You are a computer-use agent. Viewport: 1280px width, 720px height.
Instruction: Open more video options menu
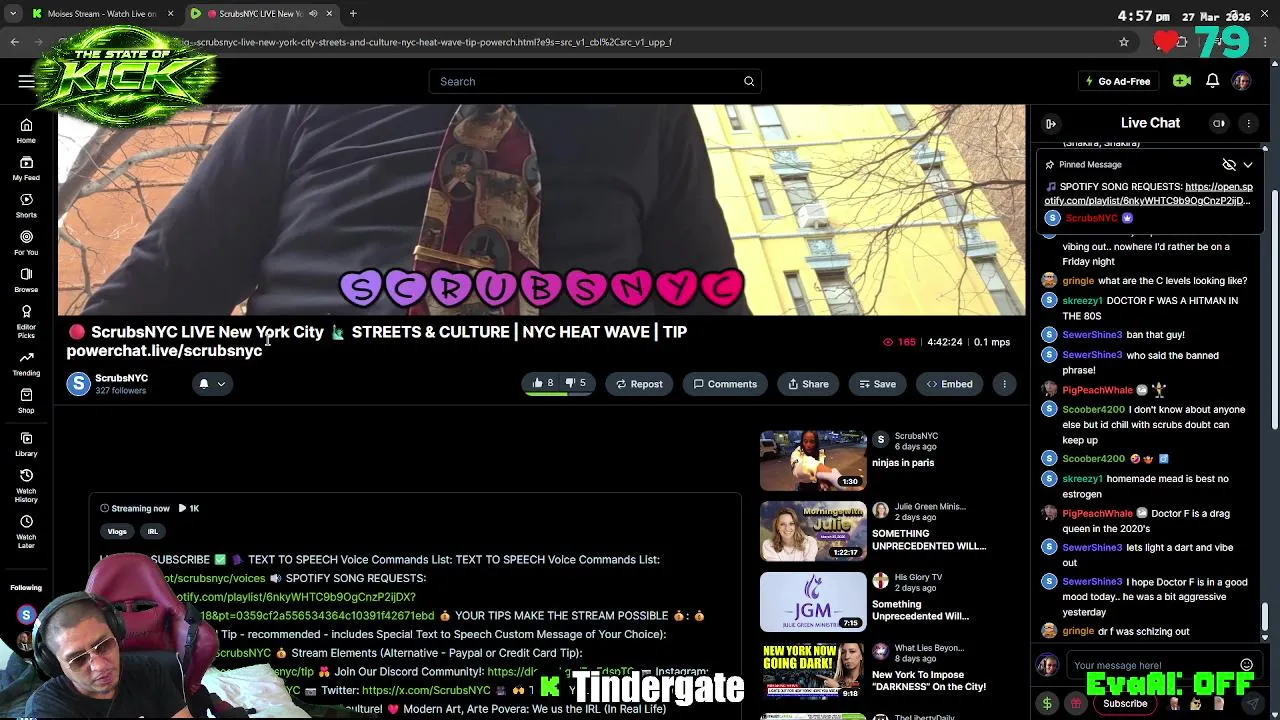[x=1004, y=384]
